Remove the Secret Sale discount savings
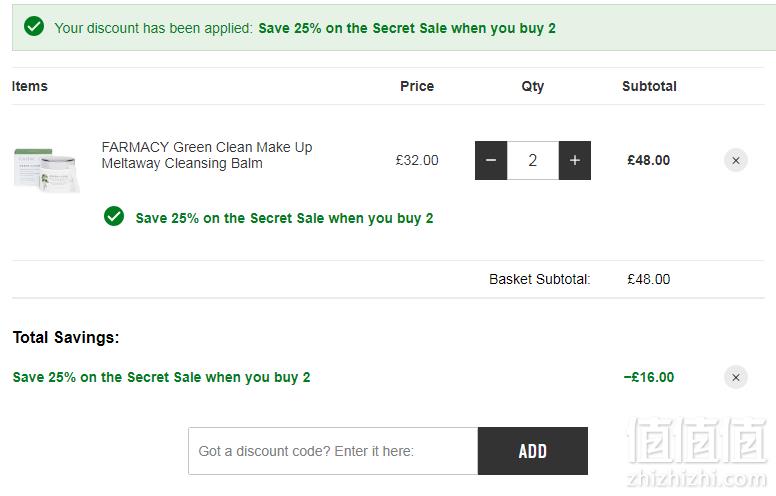The width and height of the screenshot is (776, 496). [736, 377]
